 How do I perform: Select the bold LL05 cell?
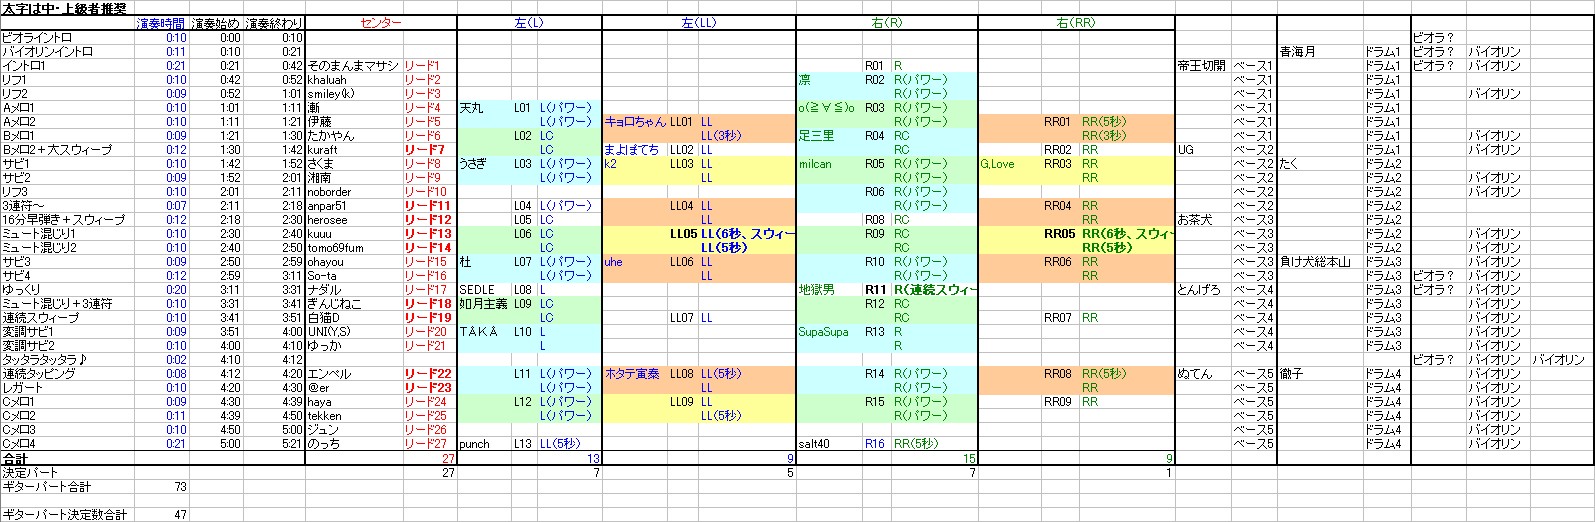point(683,233)
